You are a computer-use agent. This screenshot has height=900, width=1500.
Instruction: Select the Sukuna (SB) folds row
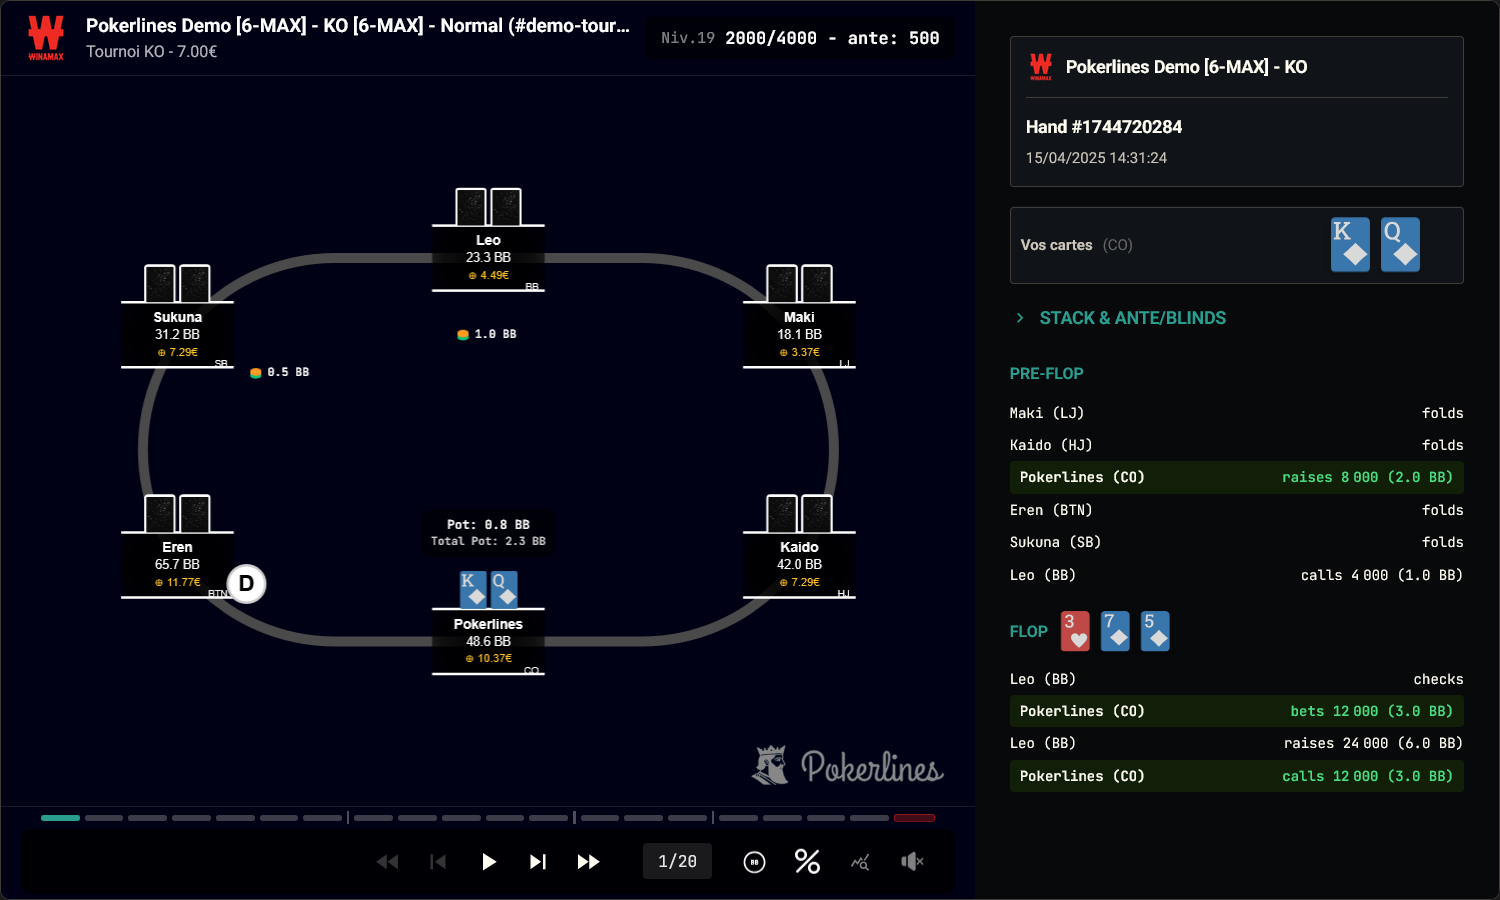[1237, 542]
